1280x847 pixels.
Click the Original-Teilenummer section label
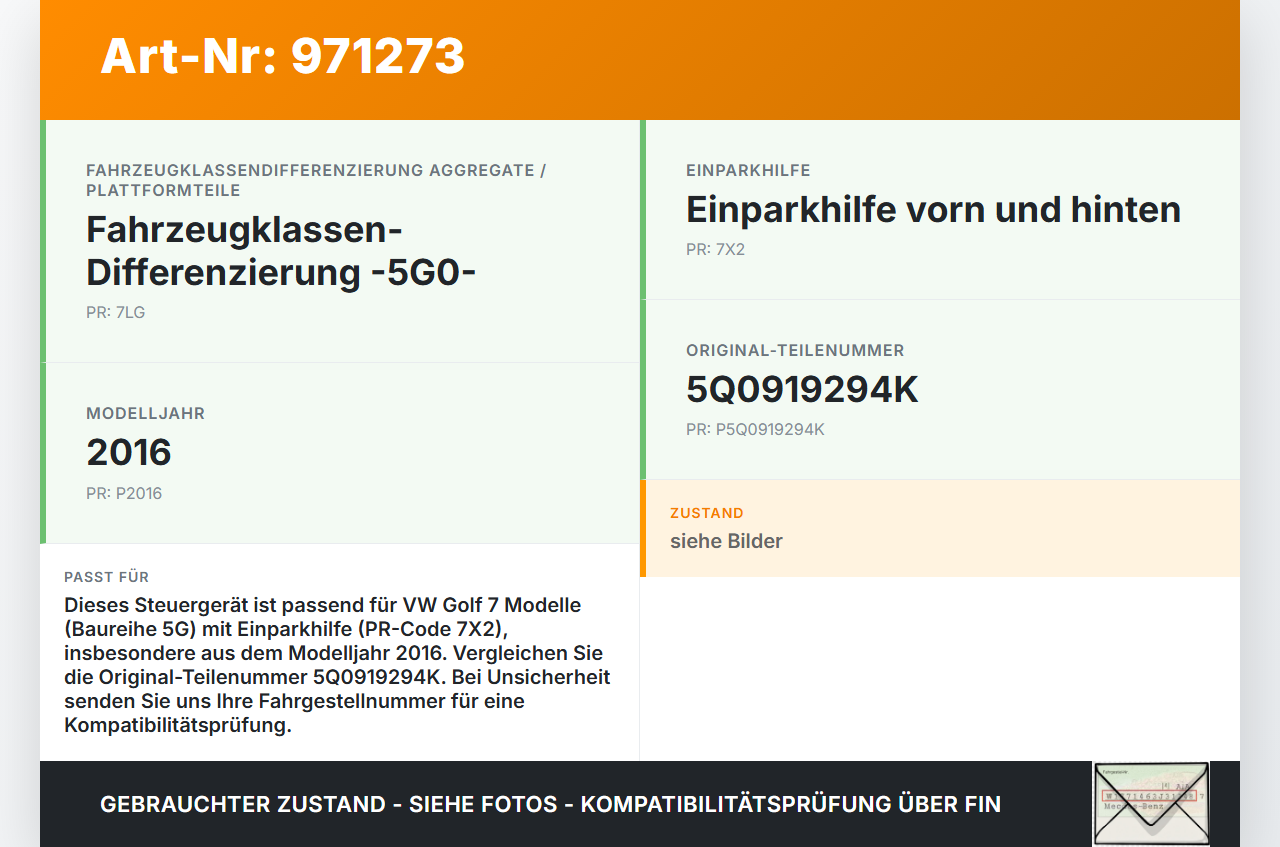click(794, 350)
